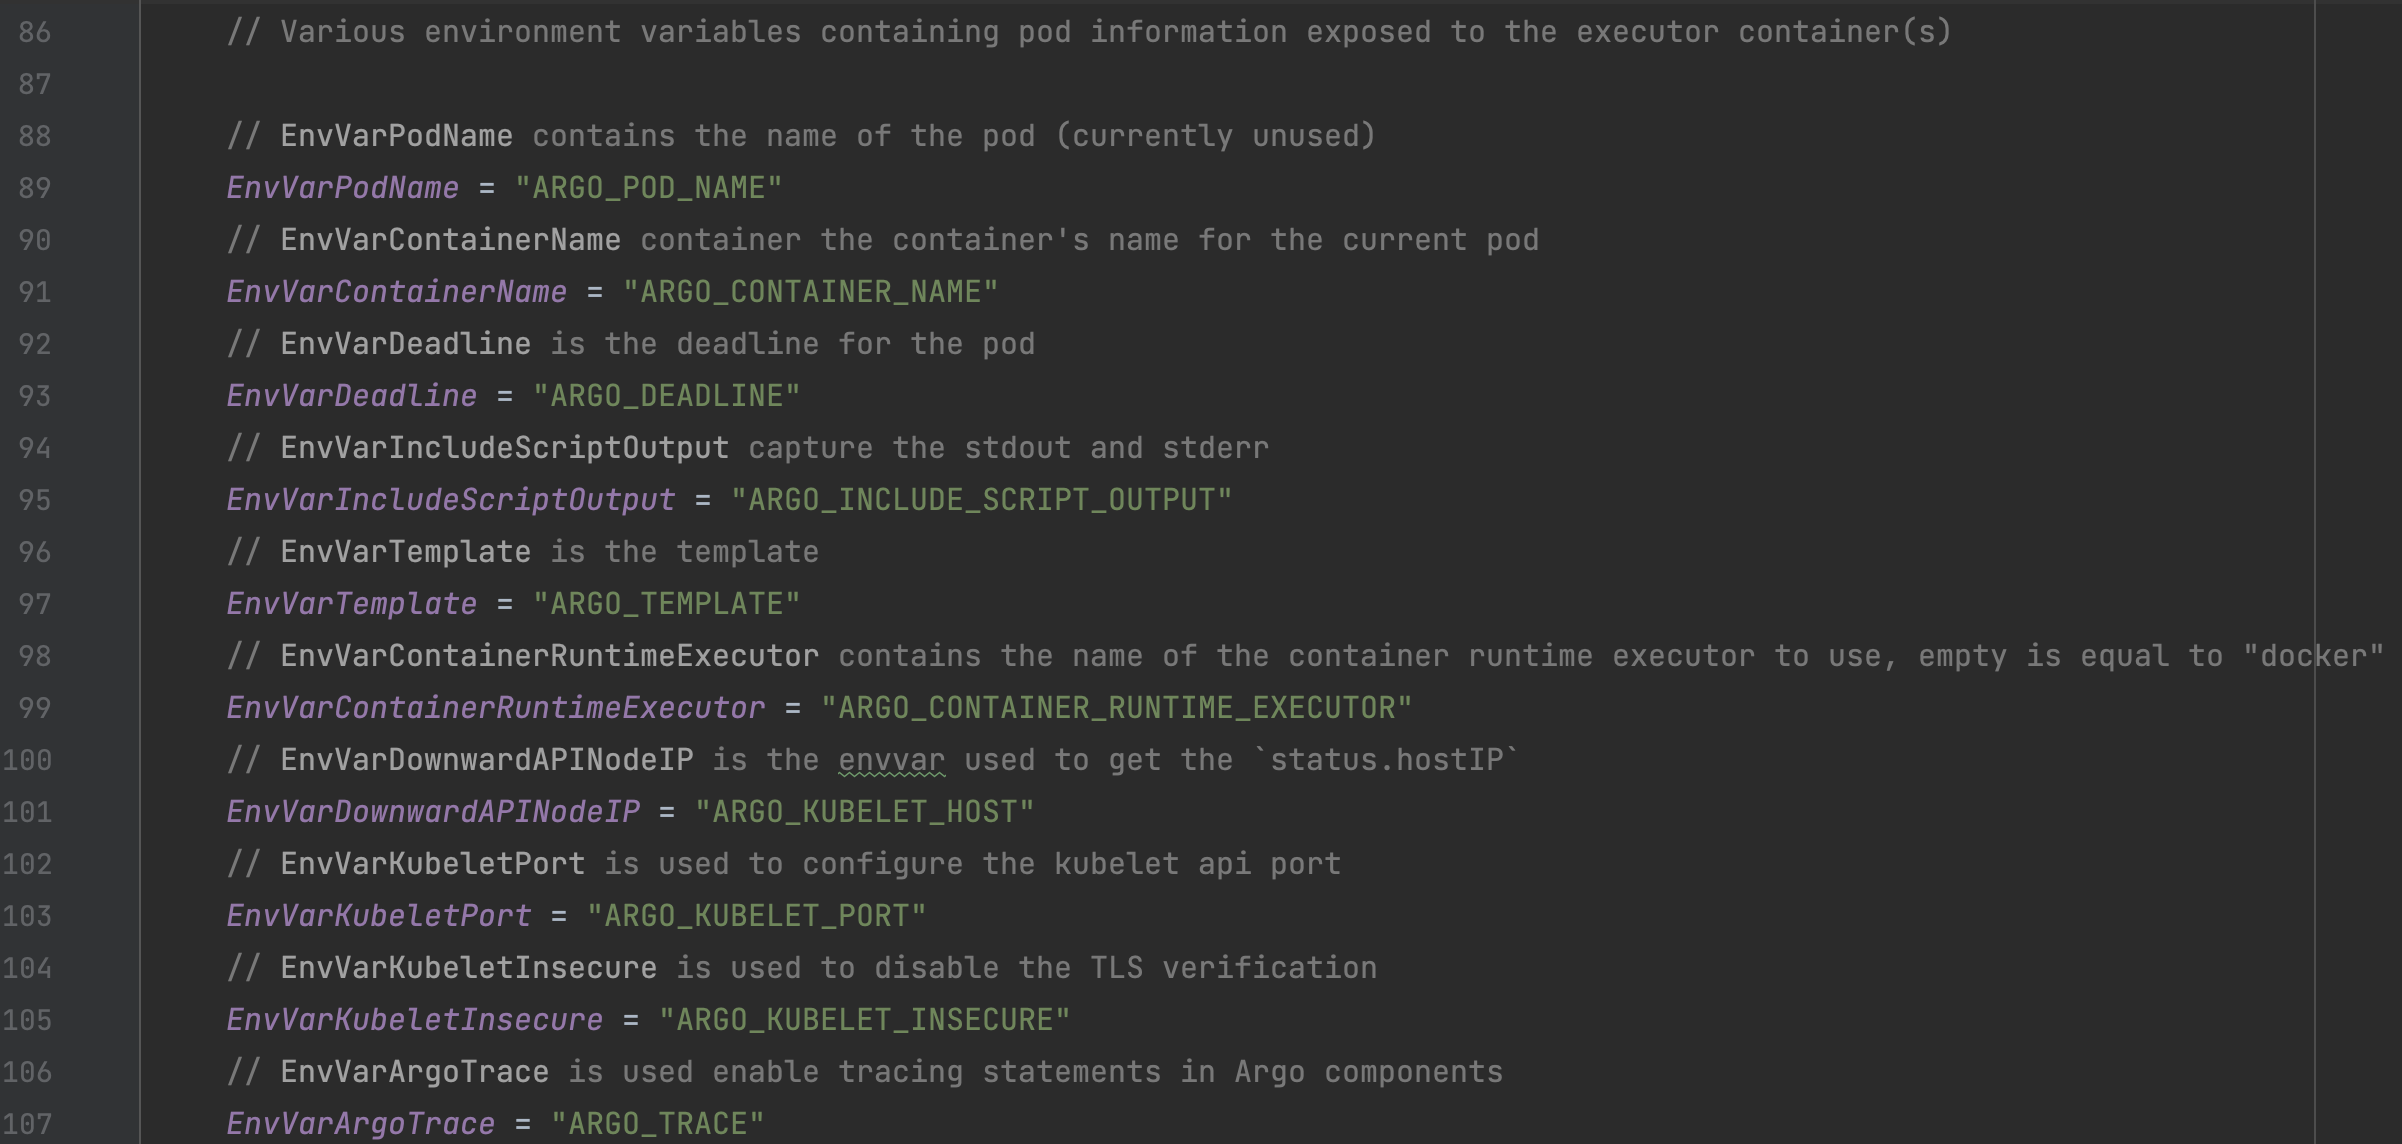Click the "ARGO_KUBELET_INSECURE" string
2402x1144 pixels.
coord(864,1020)
